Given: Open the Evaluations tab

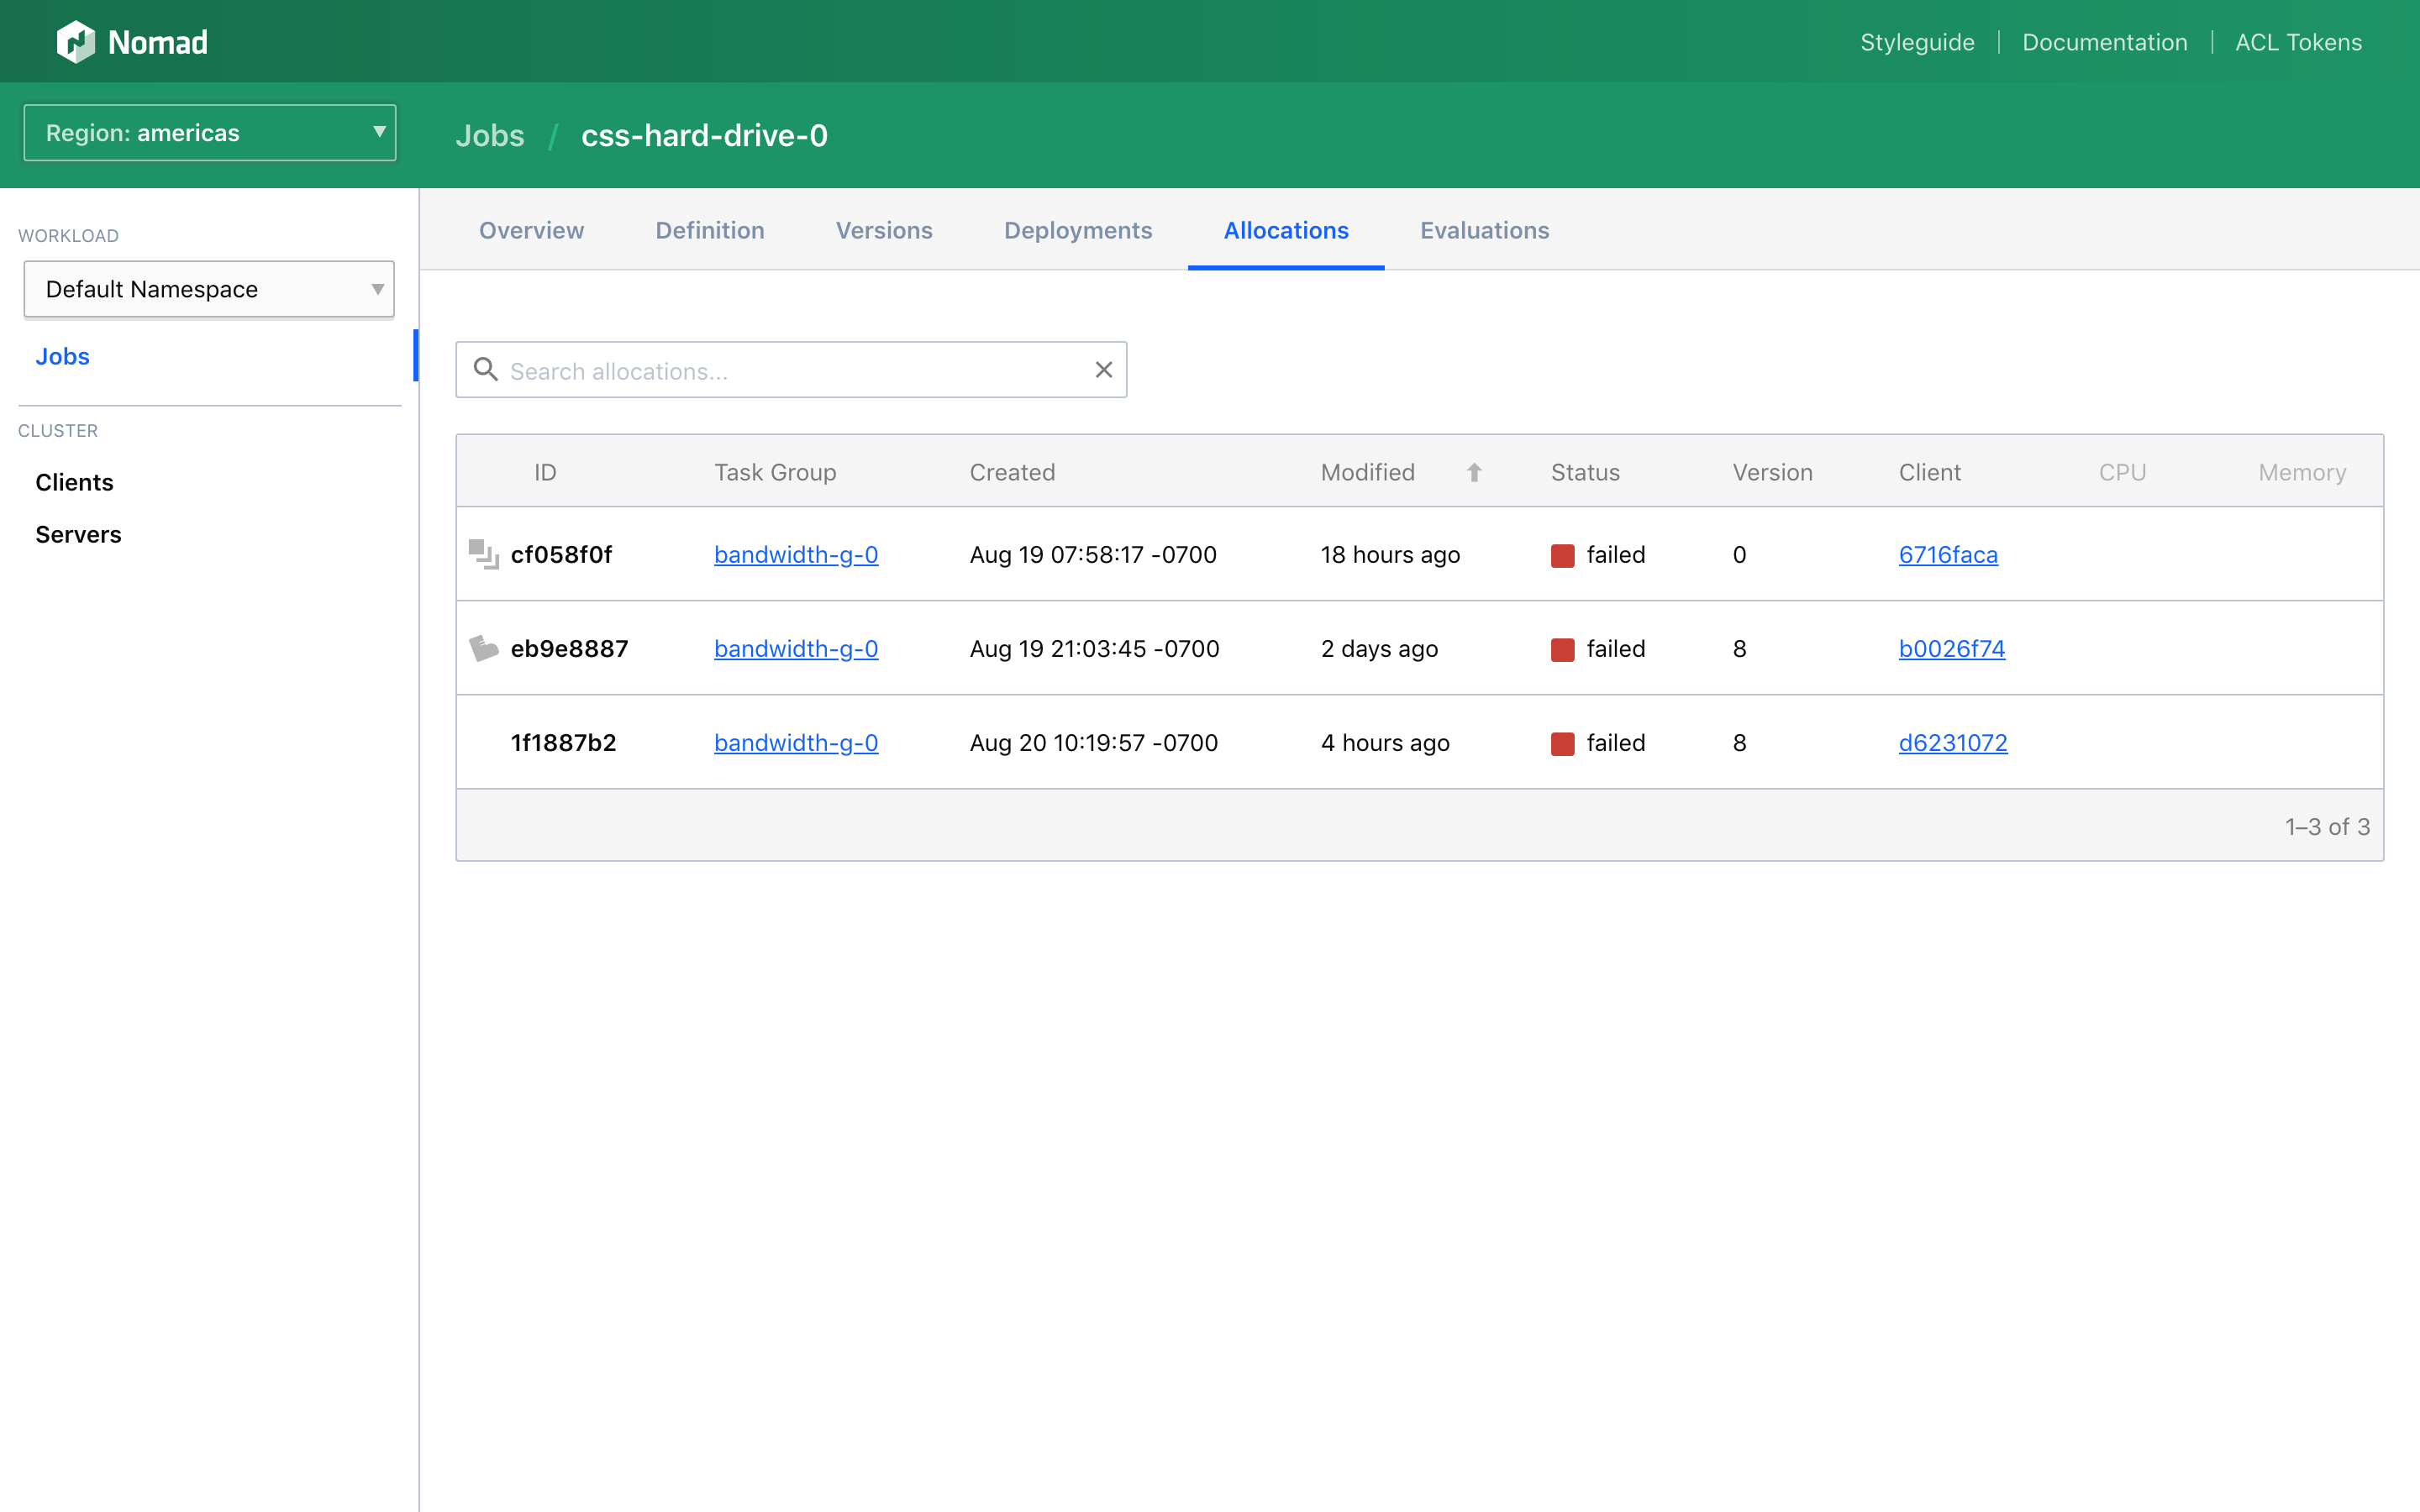Looking at the screenshot, I should tap(1484, 230).
